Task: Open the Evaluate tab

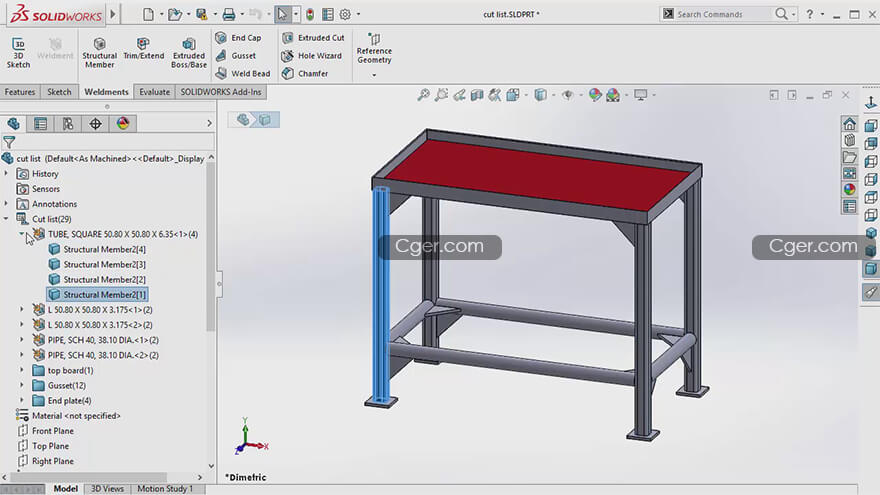Action: pyautogui.click(x=154, y=92)
